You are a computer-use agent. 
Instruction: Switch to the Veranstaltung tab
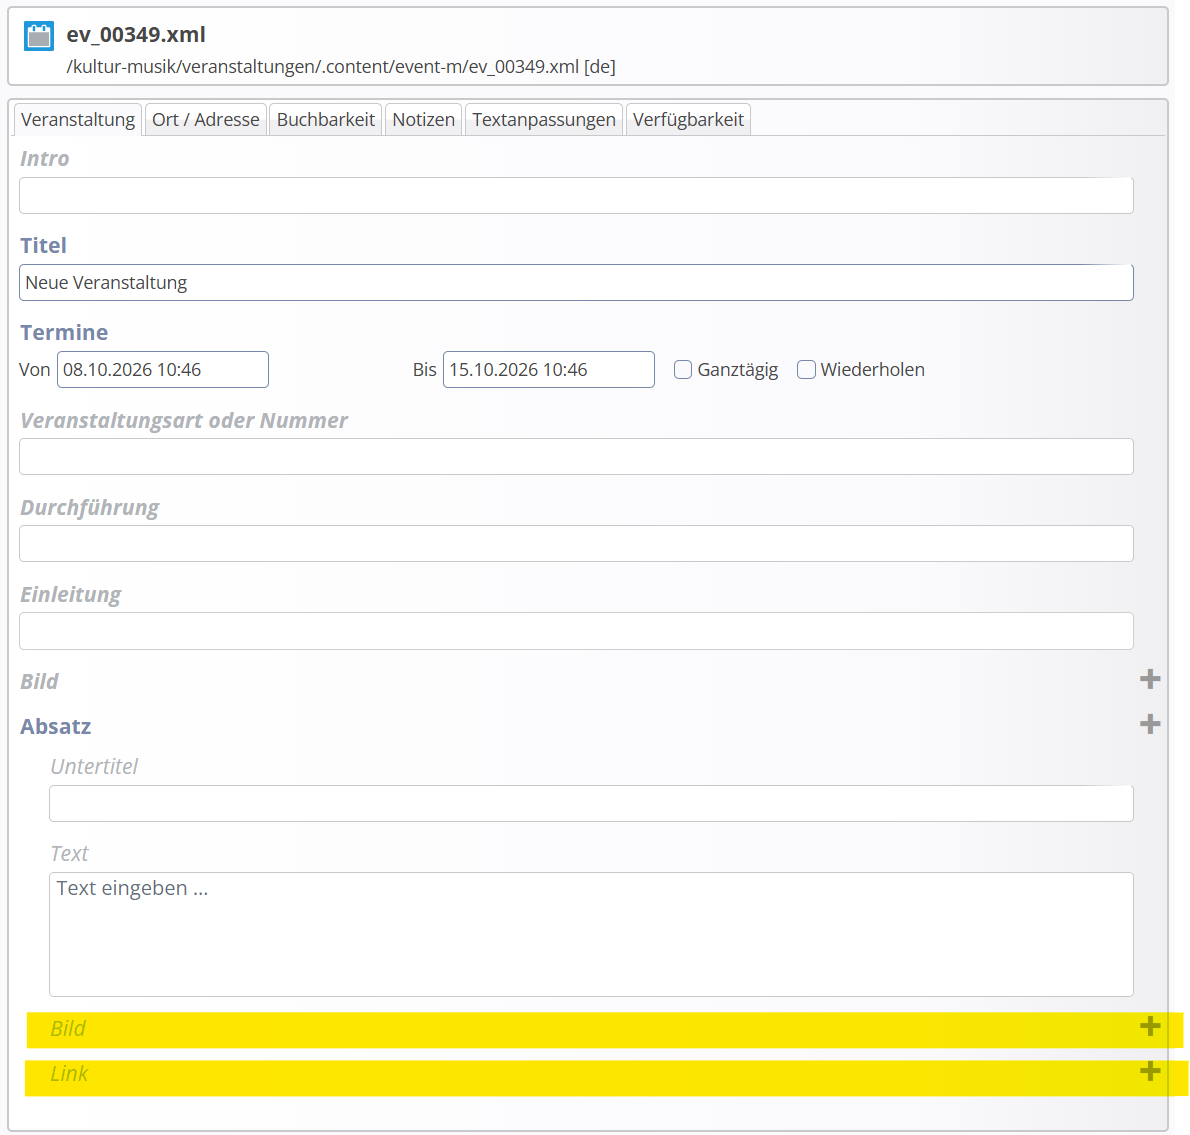pyautogui.click(x=77, y=120)
